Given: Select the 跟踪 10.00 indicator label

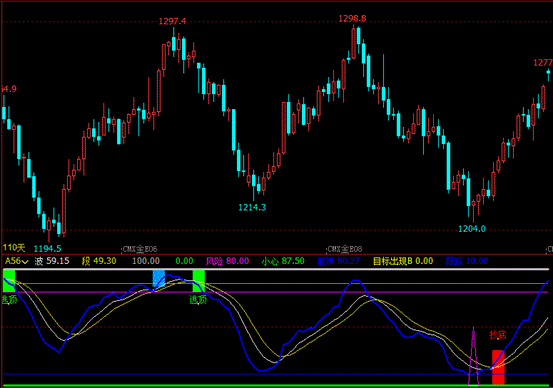Looking at the screenshot, I should [x=467, y=261].
